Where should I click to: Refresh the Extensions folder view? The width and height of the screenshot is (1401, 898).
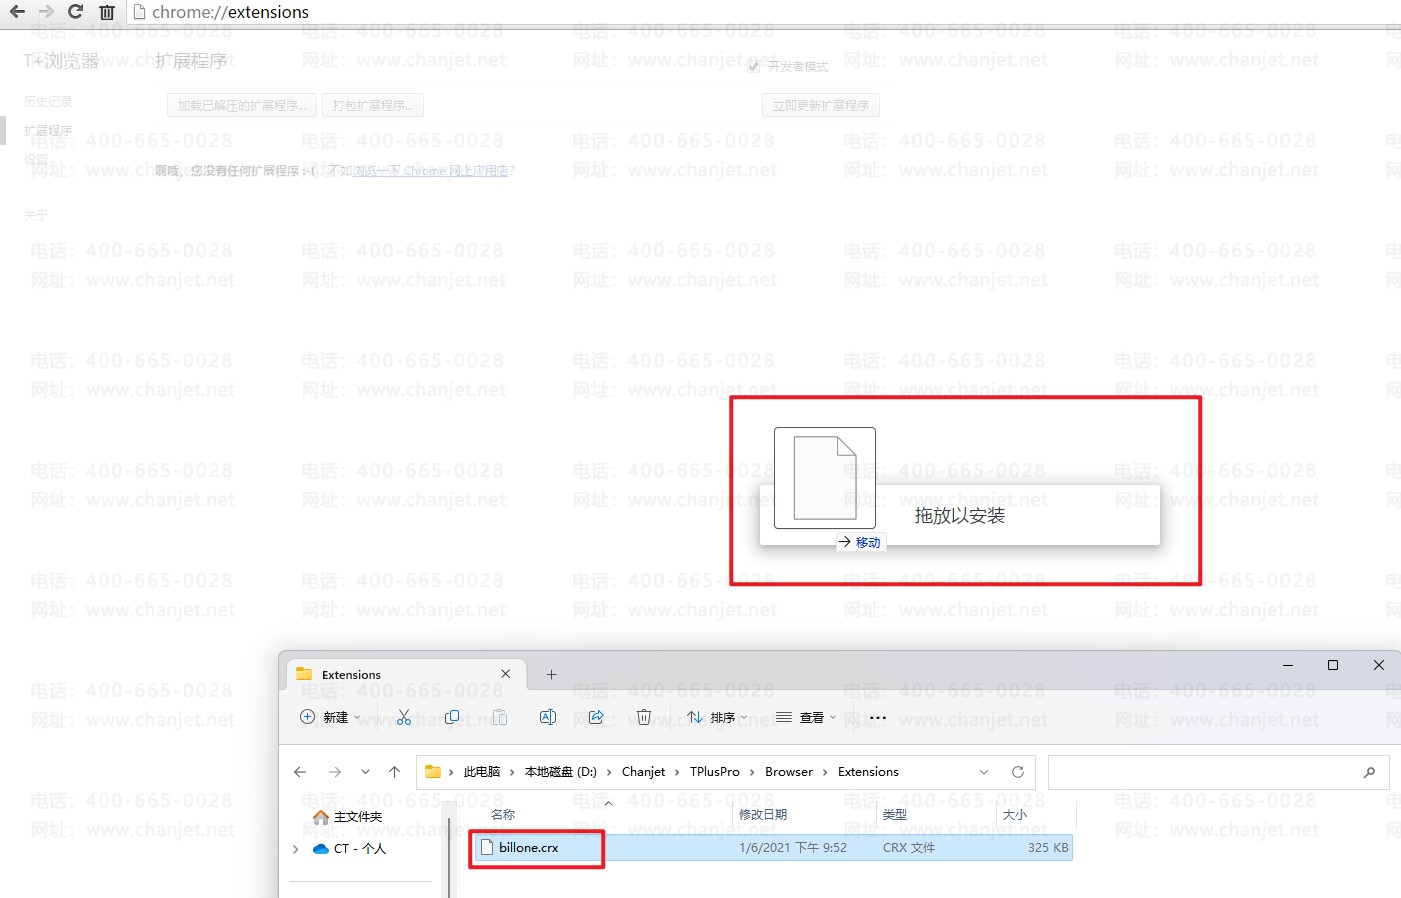[1018, 772]
